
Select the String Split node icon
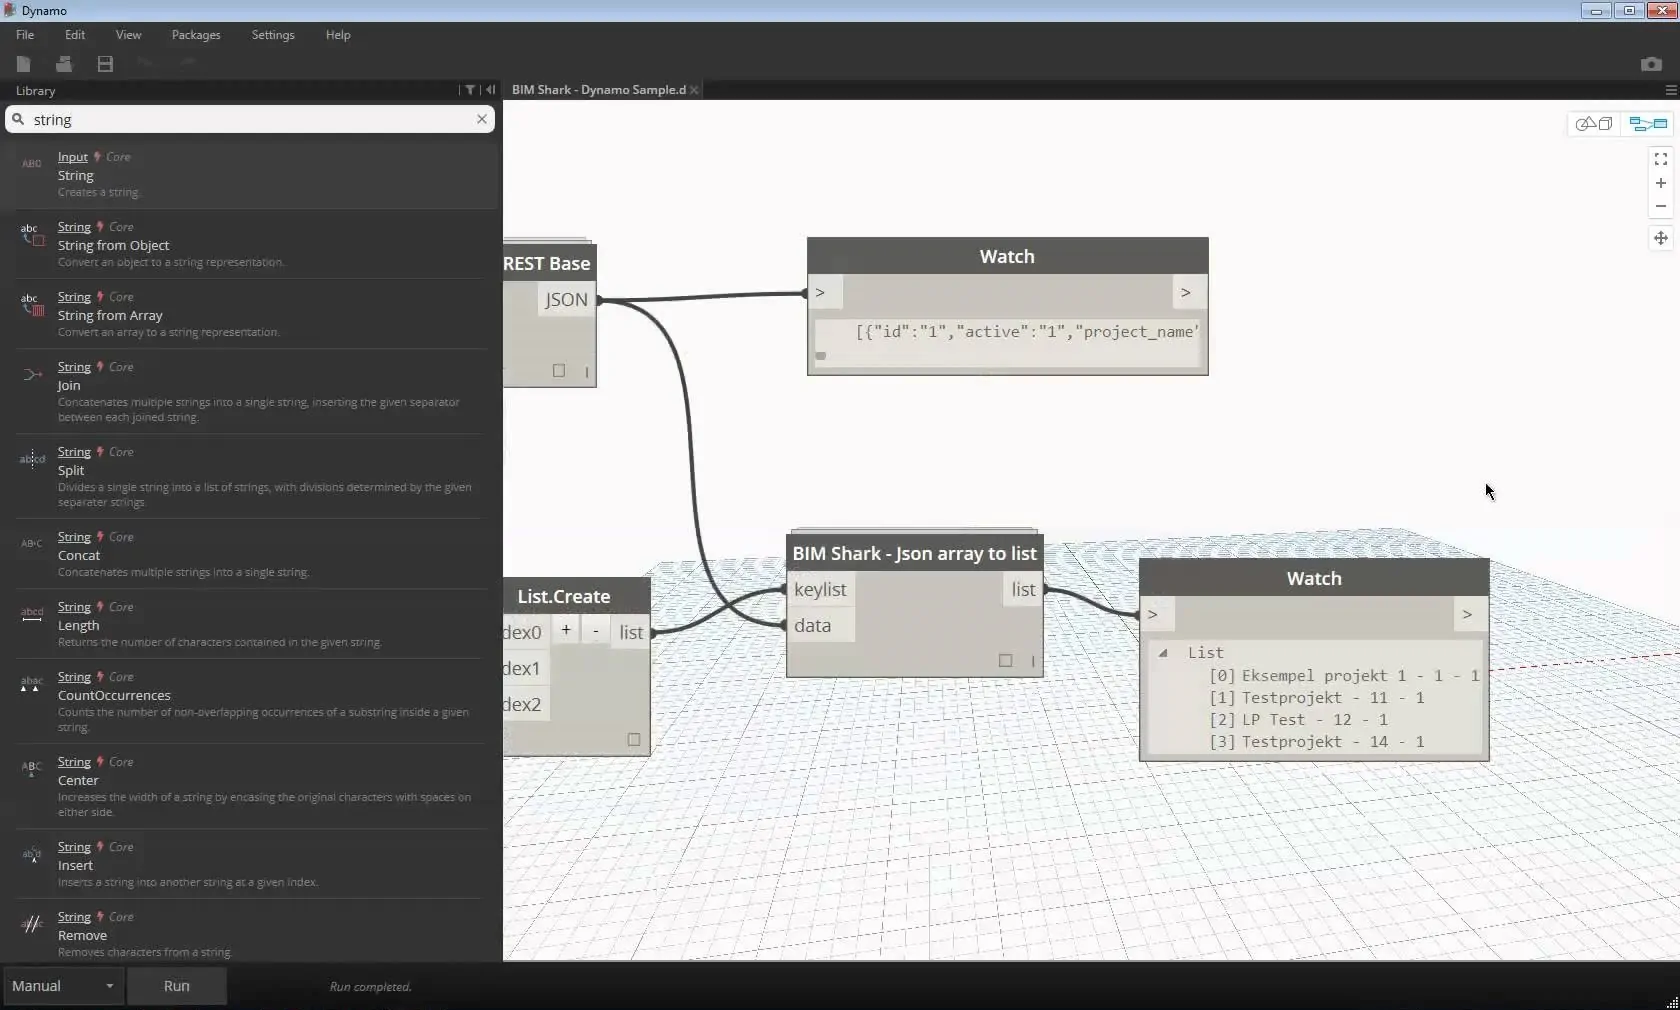[x=32, y=459]
